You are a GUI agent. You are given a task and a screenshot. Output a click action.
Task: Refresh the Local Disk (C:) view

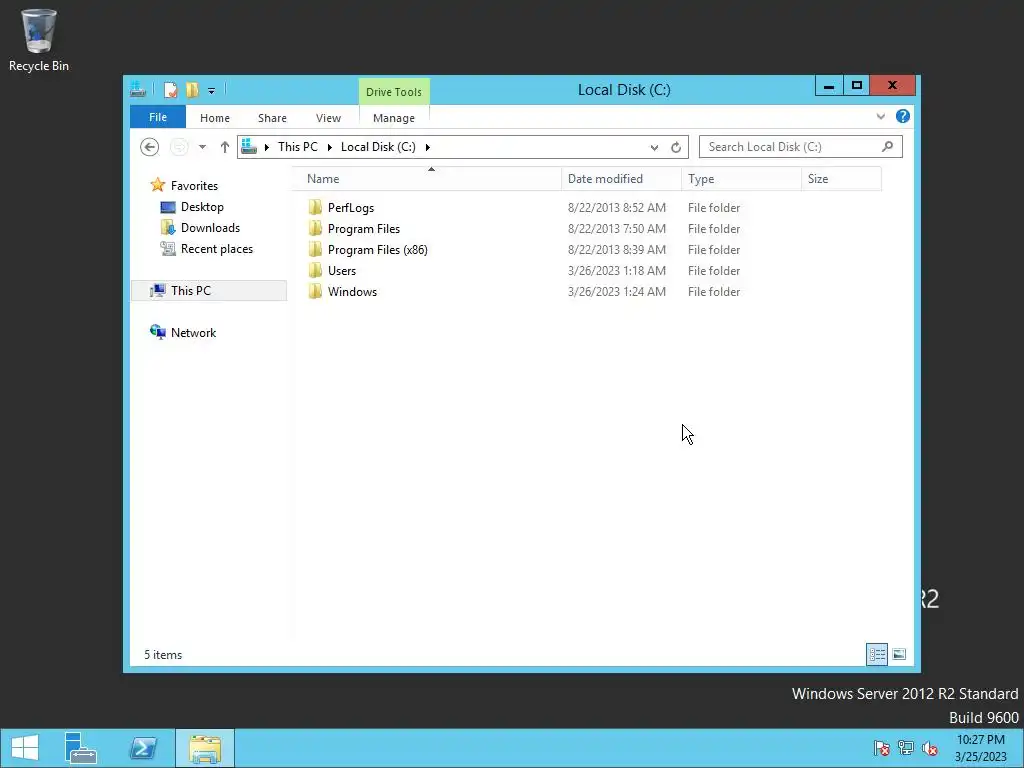coord(676,148)
